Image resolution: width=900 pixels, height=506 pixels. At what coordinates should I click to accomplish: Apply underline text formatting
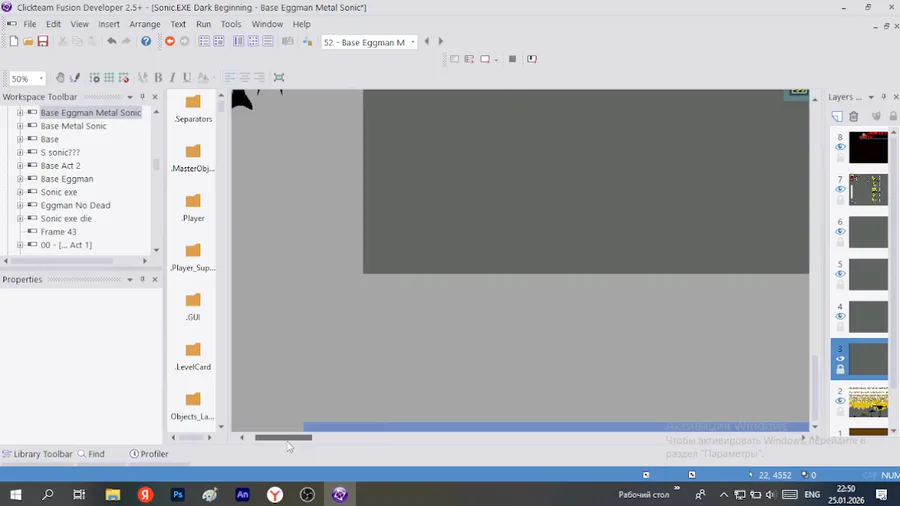[187, 77]
